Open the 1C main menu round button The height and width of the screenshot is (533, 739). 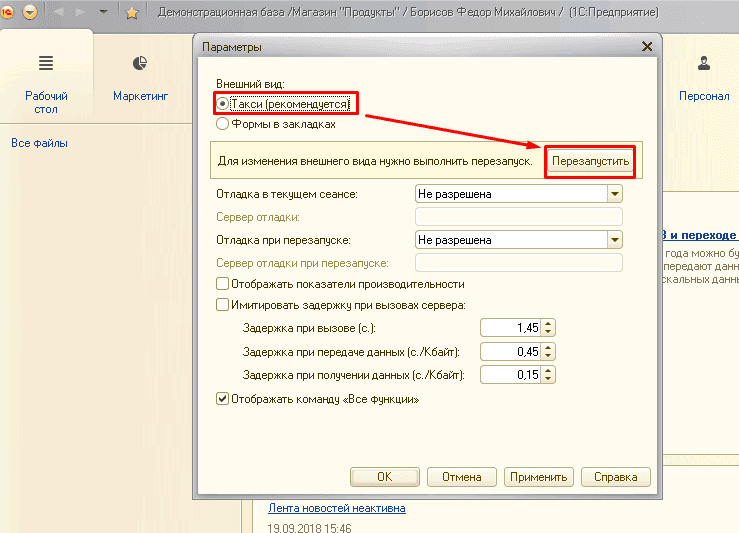(x=30, y=12)
